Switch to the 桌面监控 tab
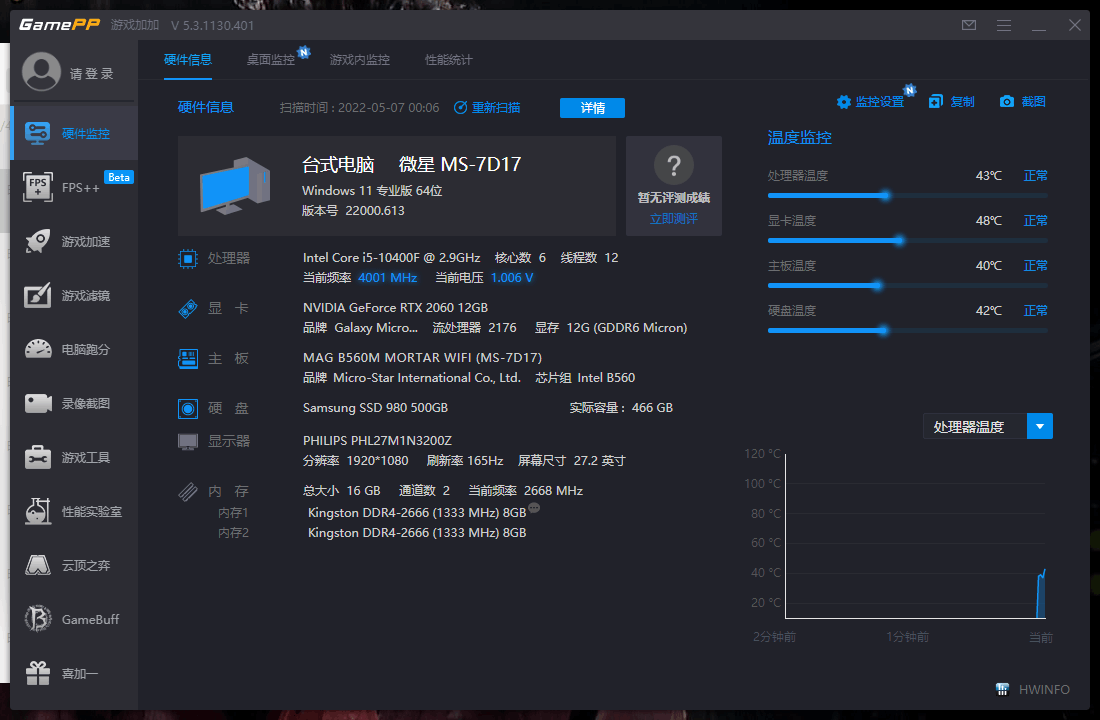1100x720 pixels. pos(271,60)
